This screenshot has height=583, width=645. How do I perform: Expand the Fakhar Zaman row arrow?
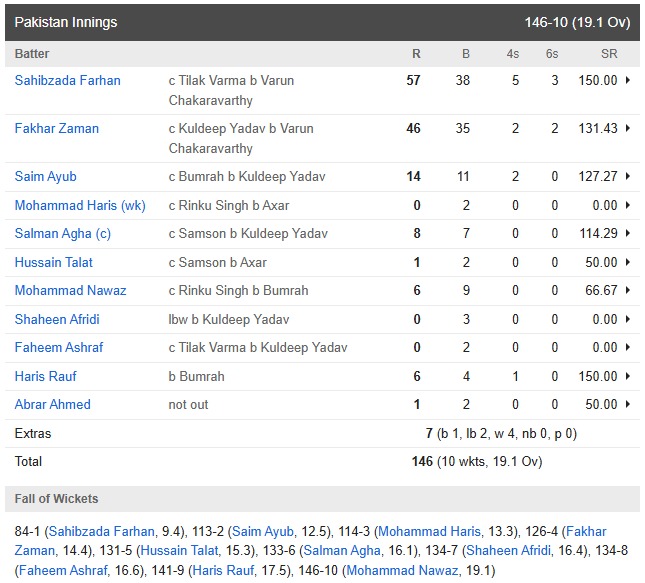[x=627, y=129]
